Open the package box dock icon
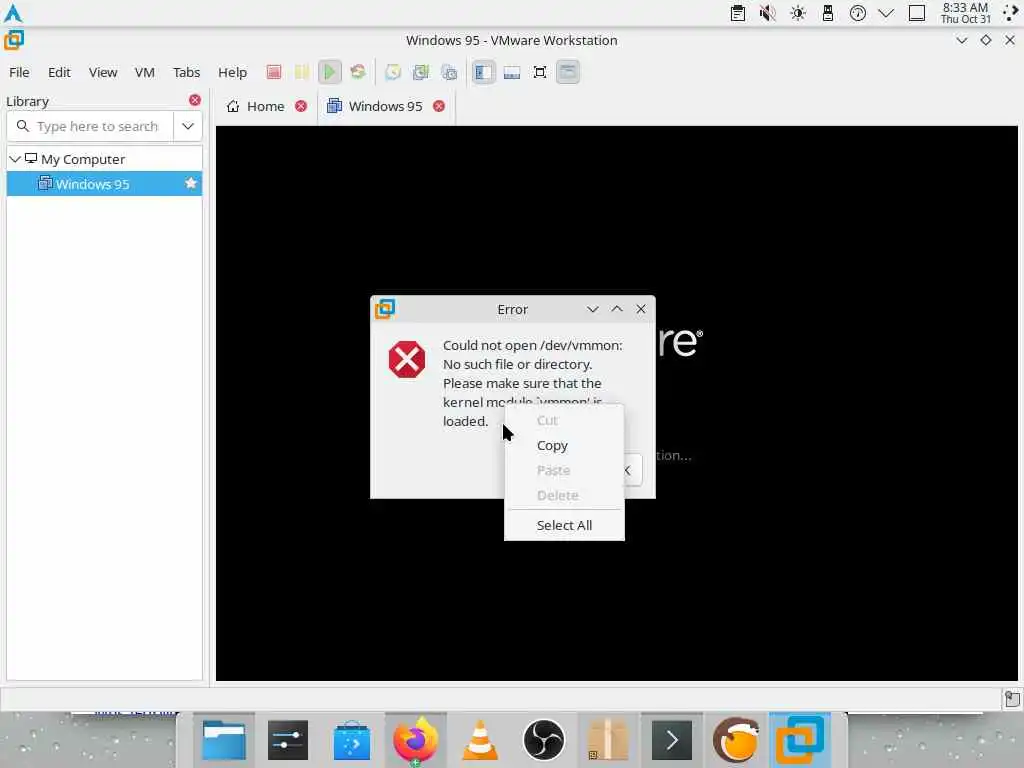Screen dimensions: 1024x768 [x=608, y=740]
